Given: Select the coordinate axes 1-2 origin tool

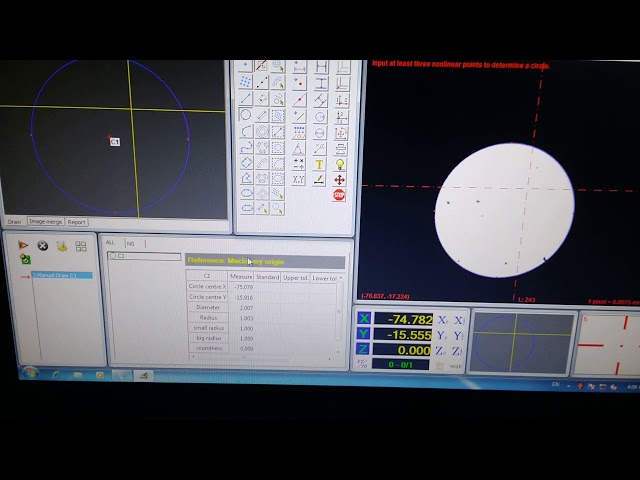Looking at the screenshot, I should click(x=341, y=100).
